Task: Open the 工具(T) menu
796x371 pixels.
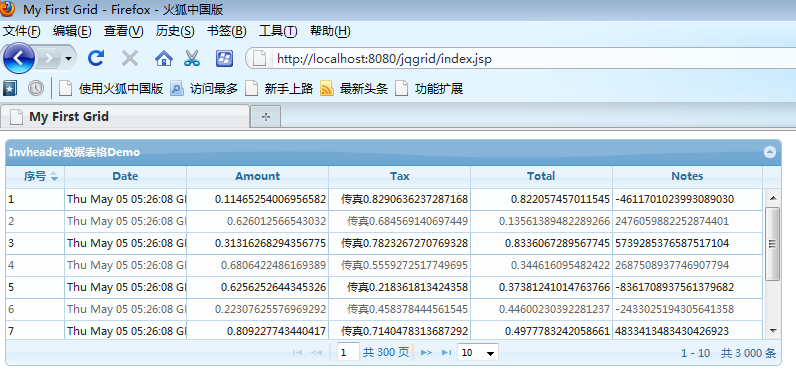Action: click(278, 31)
